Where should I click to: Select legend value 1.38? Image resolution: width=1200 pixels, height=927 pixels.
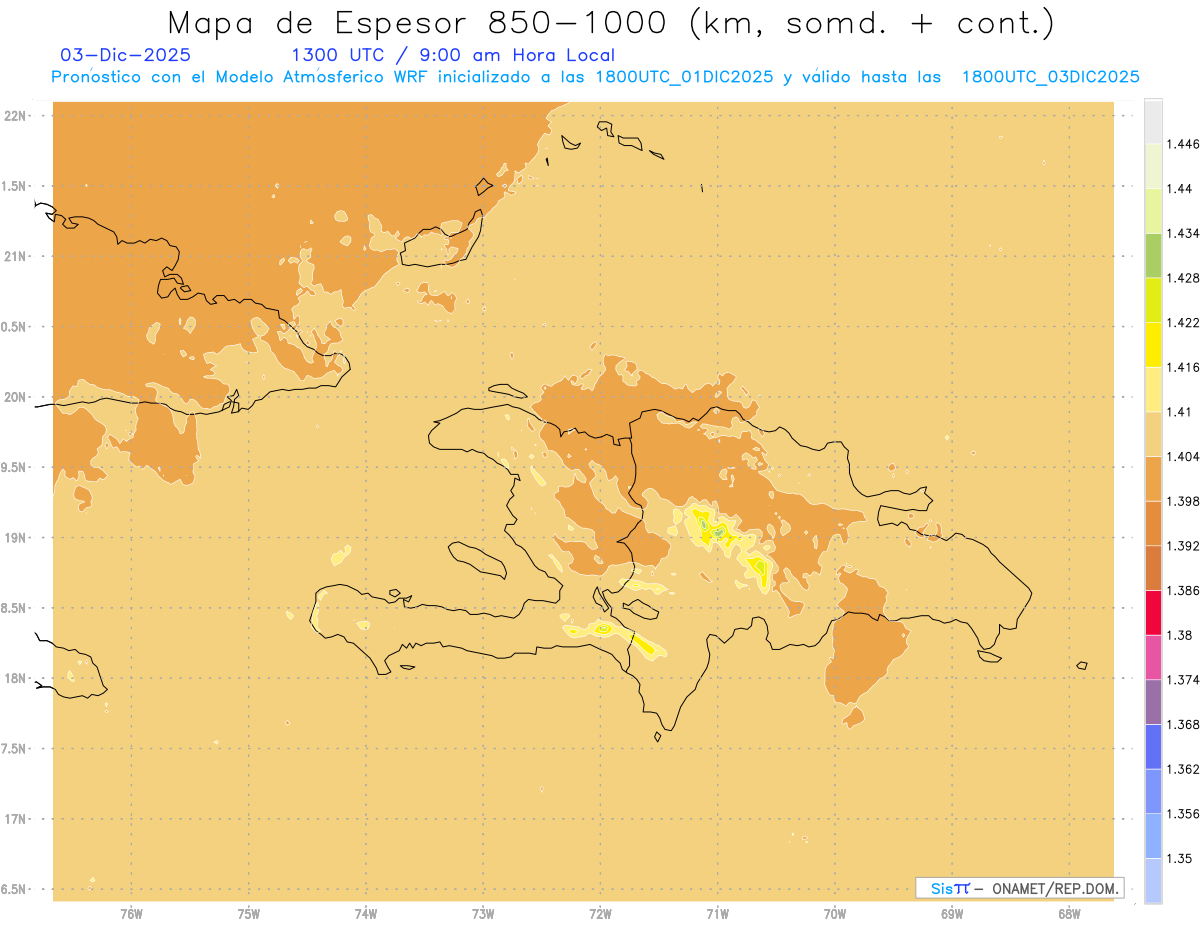coord(1178,635)
